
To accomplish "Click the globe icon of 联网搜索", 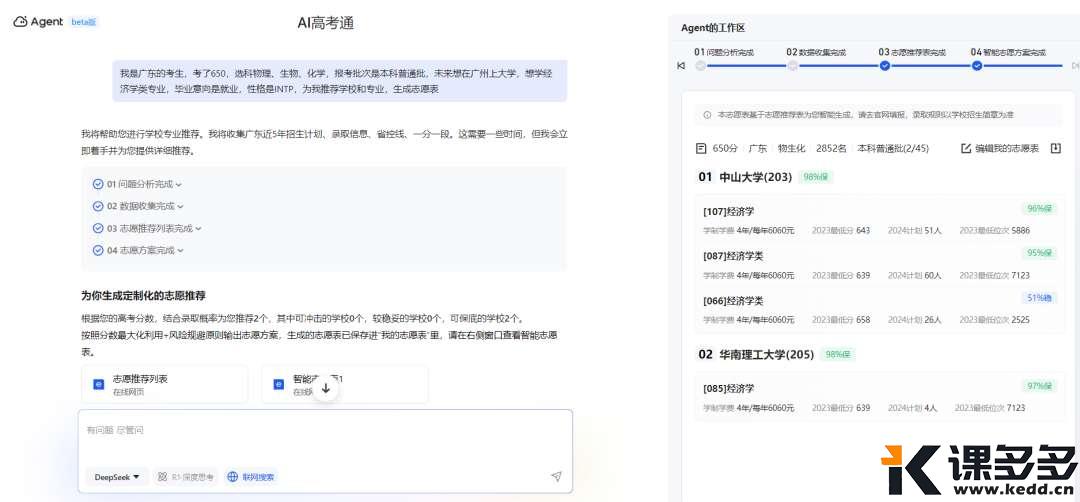I will [x=233, y=477].
